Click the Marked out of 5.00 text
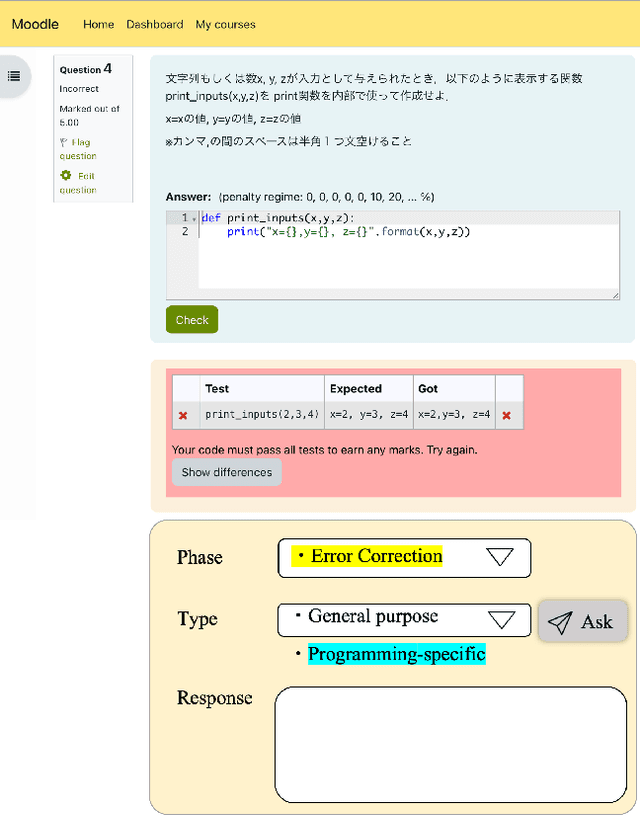The width and height of the screenshot is (640, 816). 89,116
